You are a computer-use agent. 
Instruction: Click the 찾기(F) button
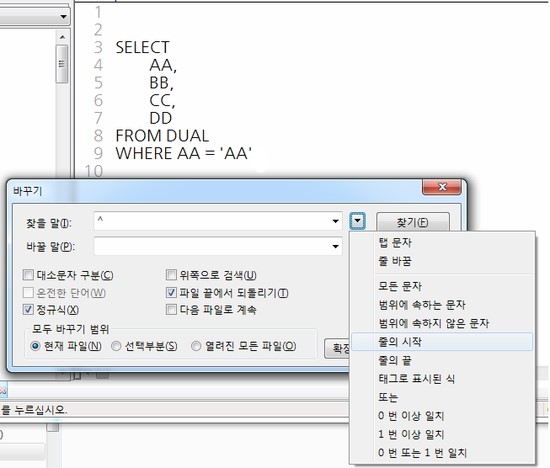(x=412, y=222)
